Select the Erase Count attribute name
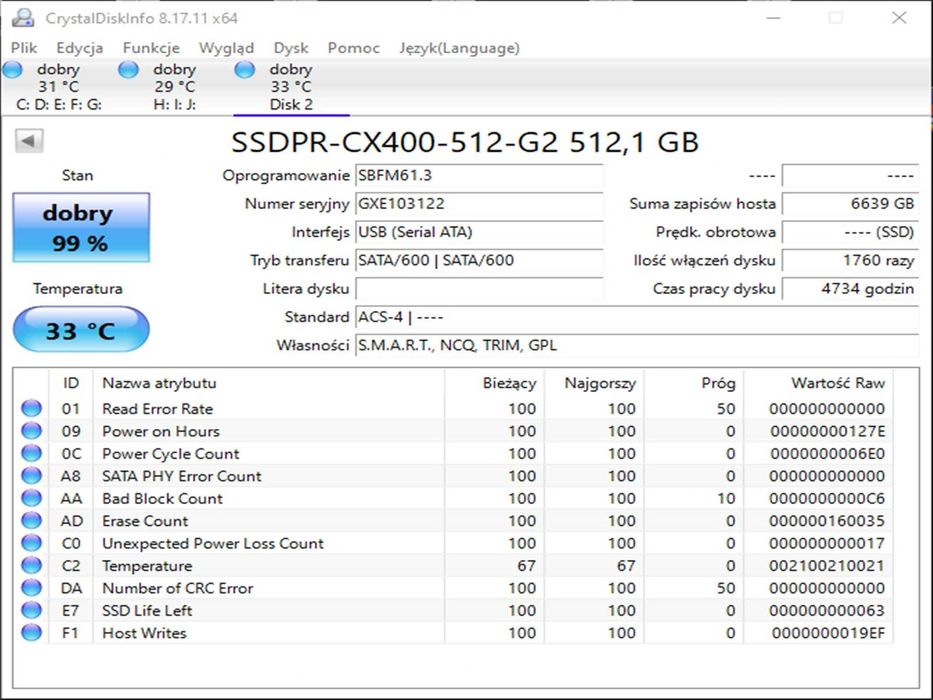Image resolution: width=933 pixels, height=700 pixels. click(145, 521)
